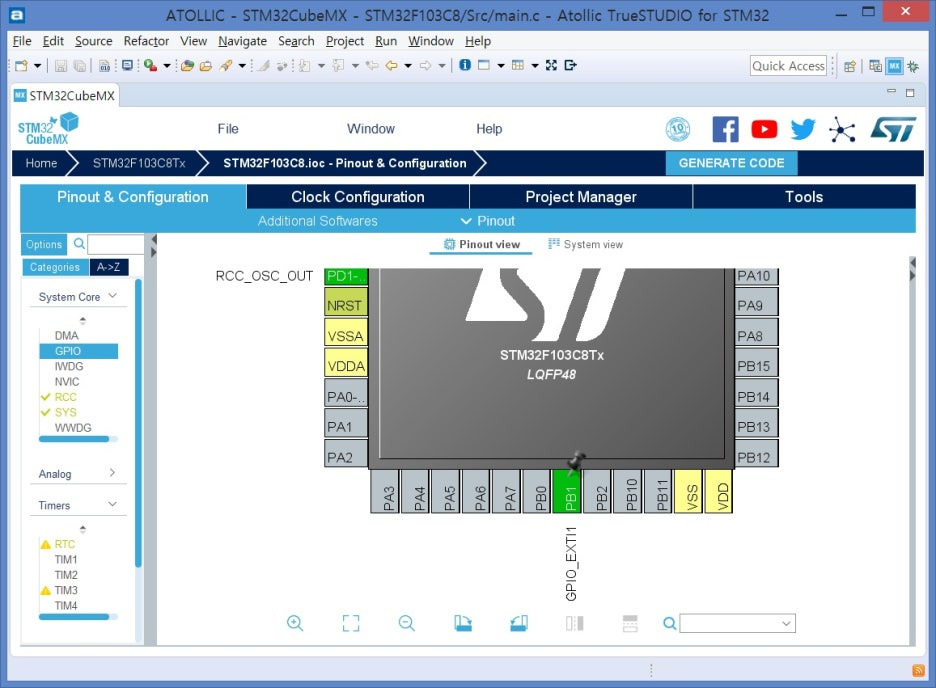Open the pin search combo box dropdown

[786, 624]
